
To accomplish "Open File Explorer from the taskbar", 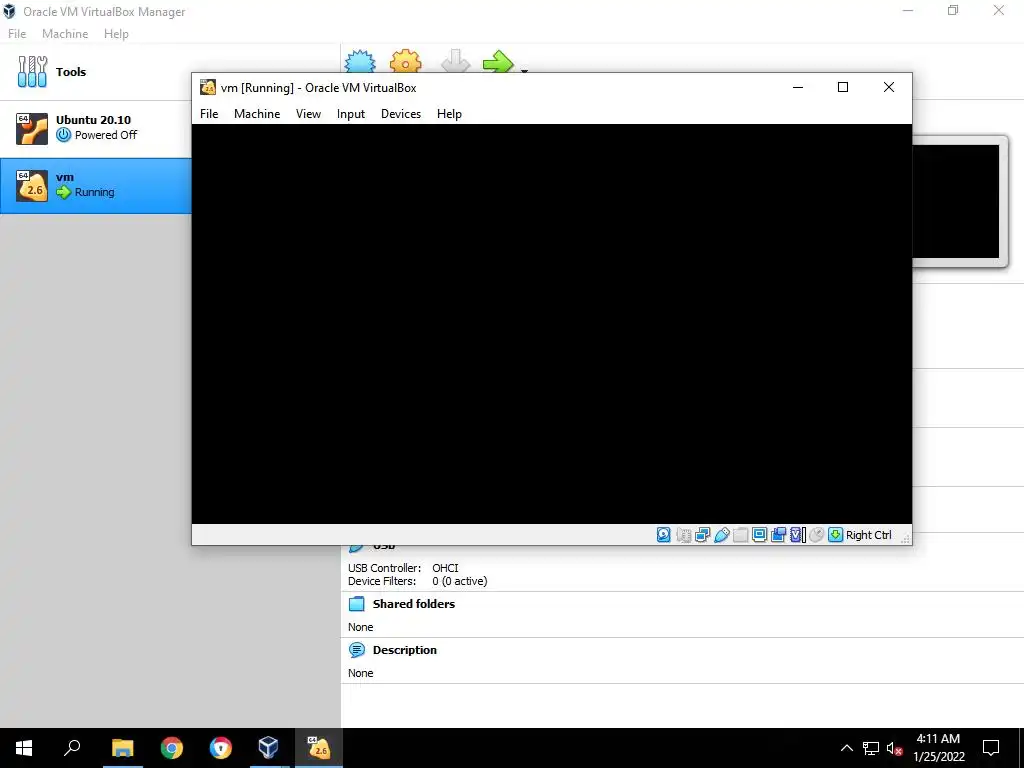I will tap(122, 748).
